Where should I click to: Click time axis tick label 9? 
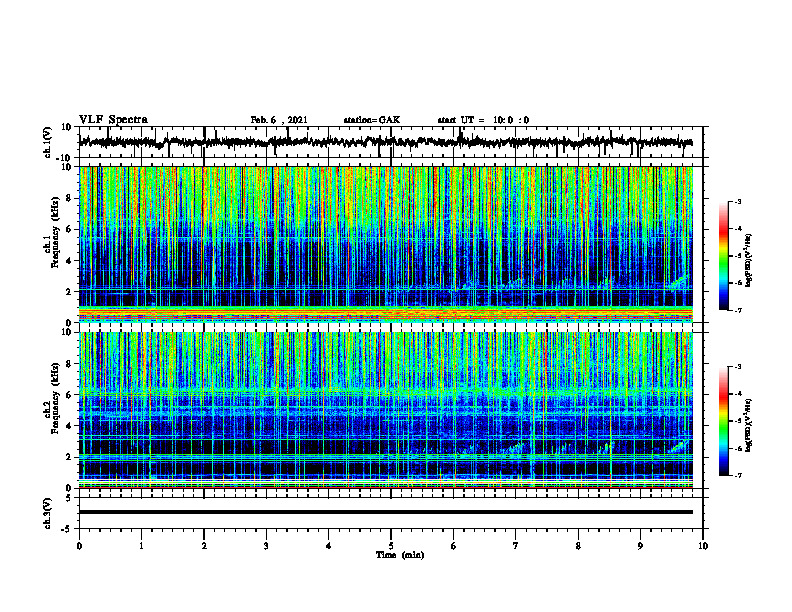640,546
